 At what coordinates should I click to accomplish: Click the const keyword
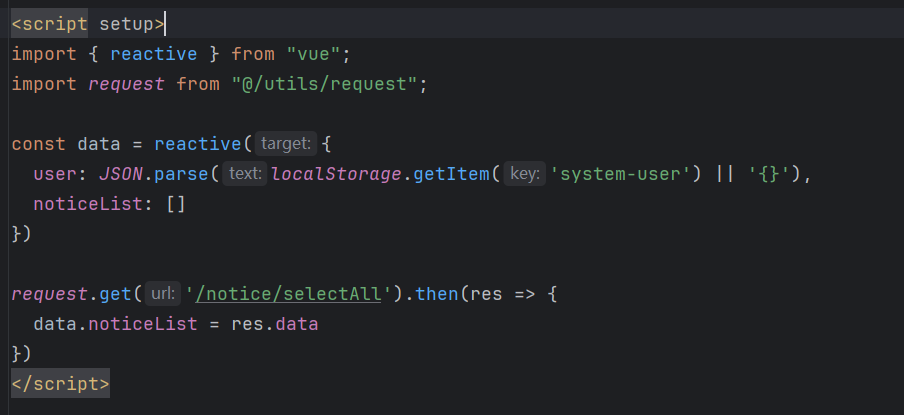click(x=39, y=144)
